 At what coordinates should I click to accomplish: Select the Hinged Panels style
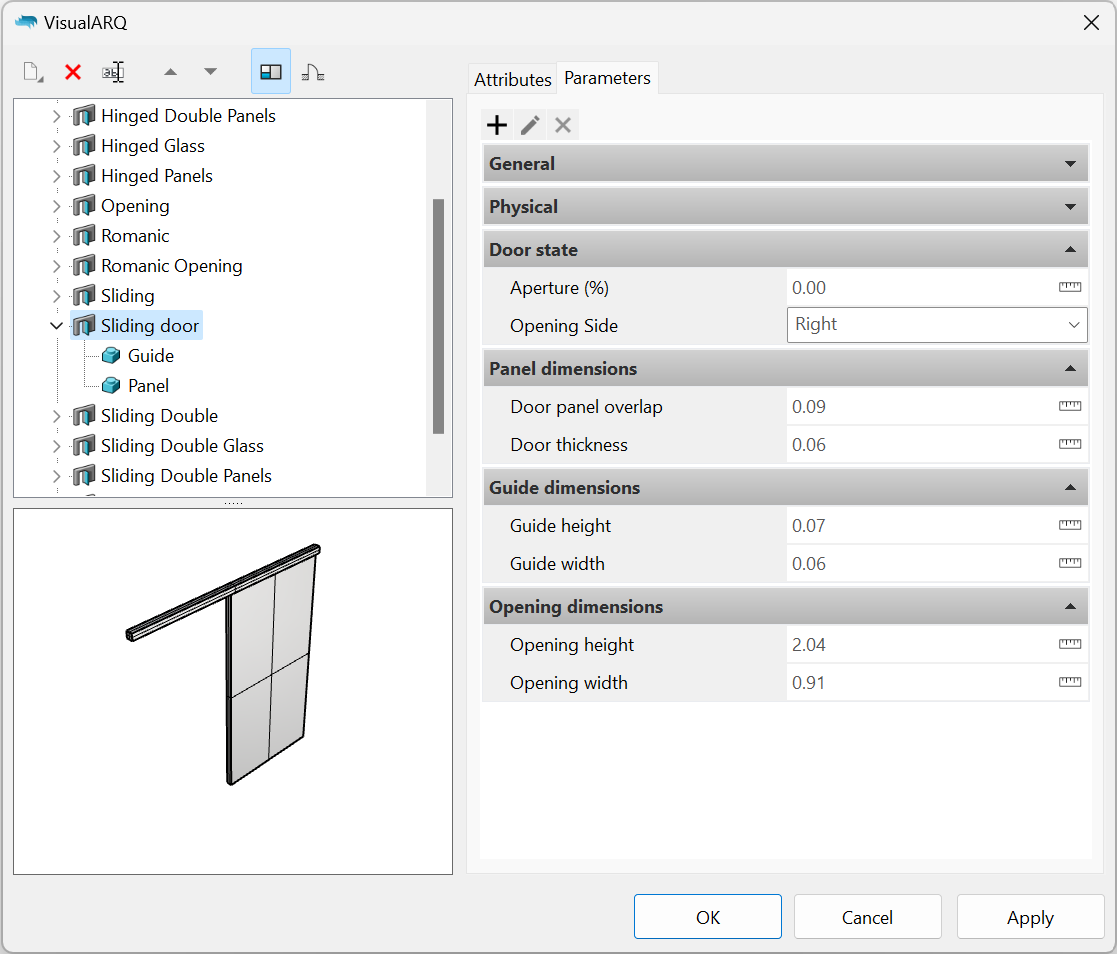coord(157,175)
